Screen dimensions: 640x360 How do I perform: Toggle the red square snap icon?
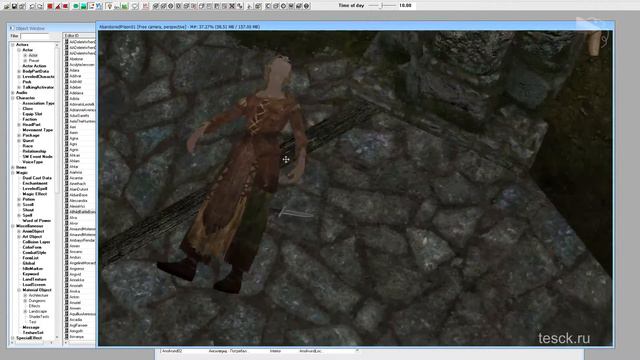pyautogui.click(x=50, y=6)
